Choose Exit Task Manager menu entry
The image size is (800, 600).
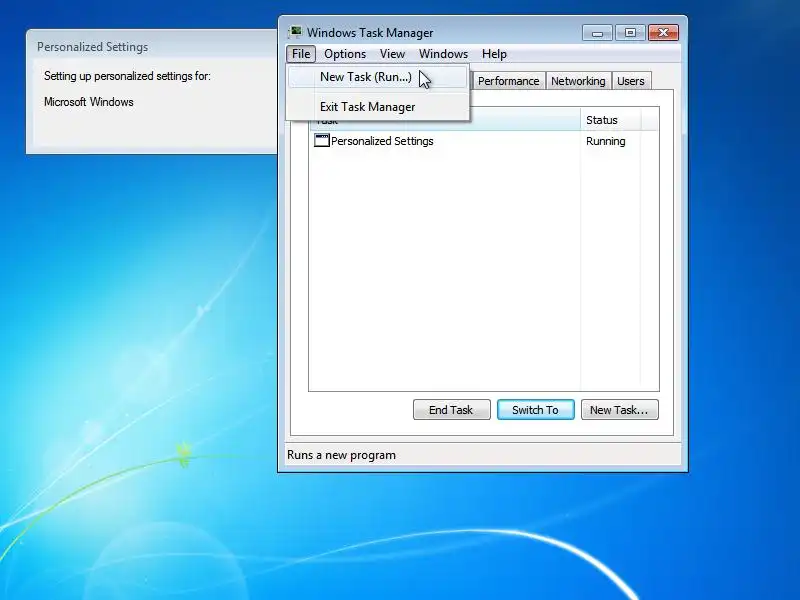pyautogui.click(x=378, y=107)
